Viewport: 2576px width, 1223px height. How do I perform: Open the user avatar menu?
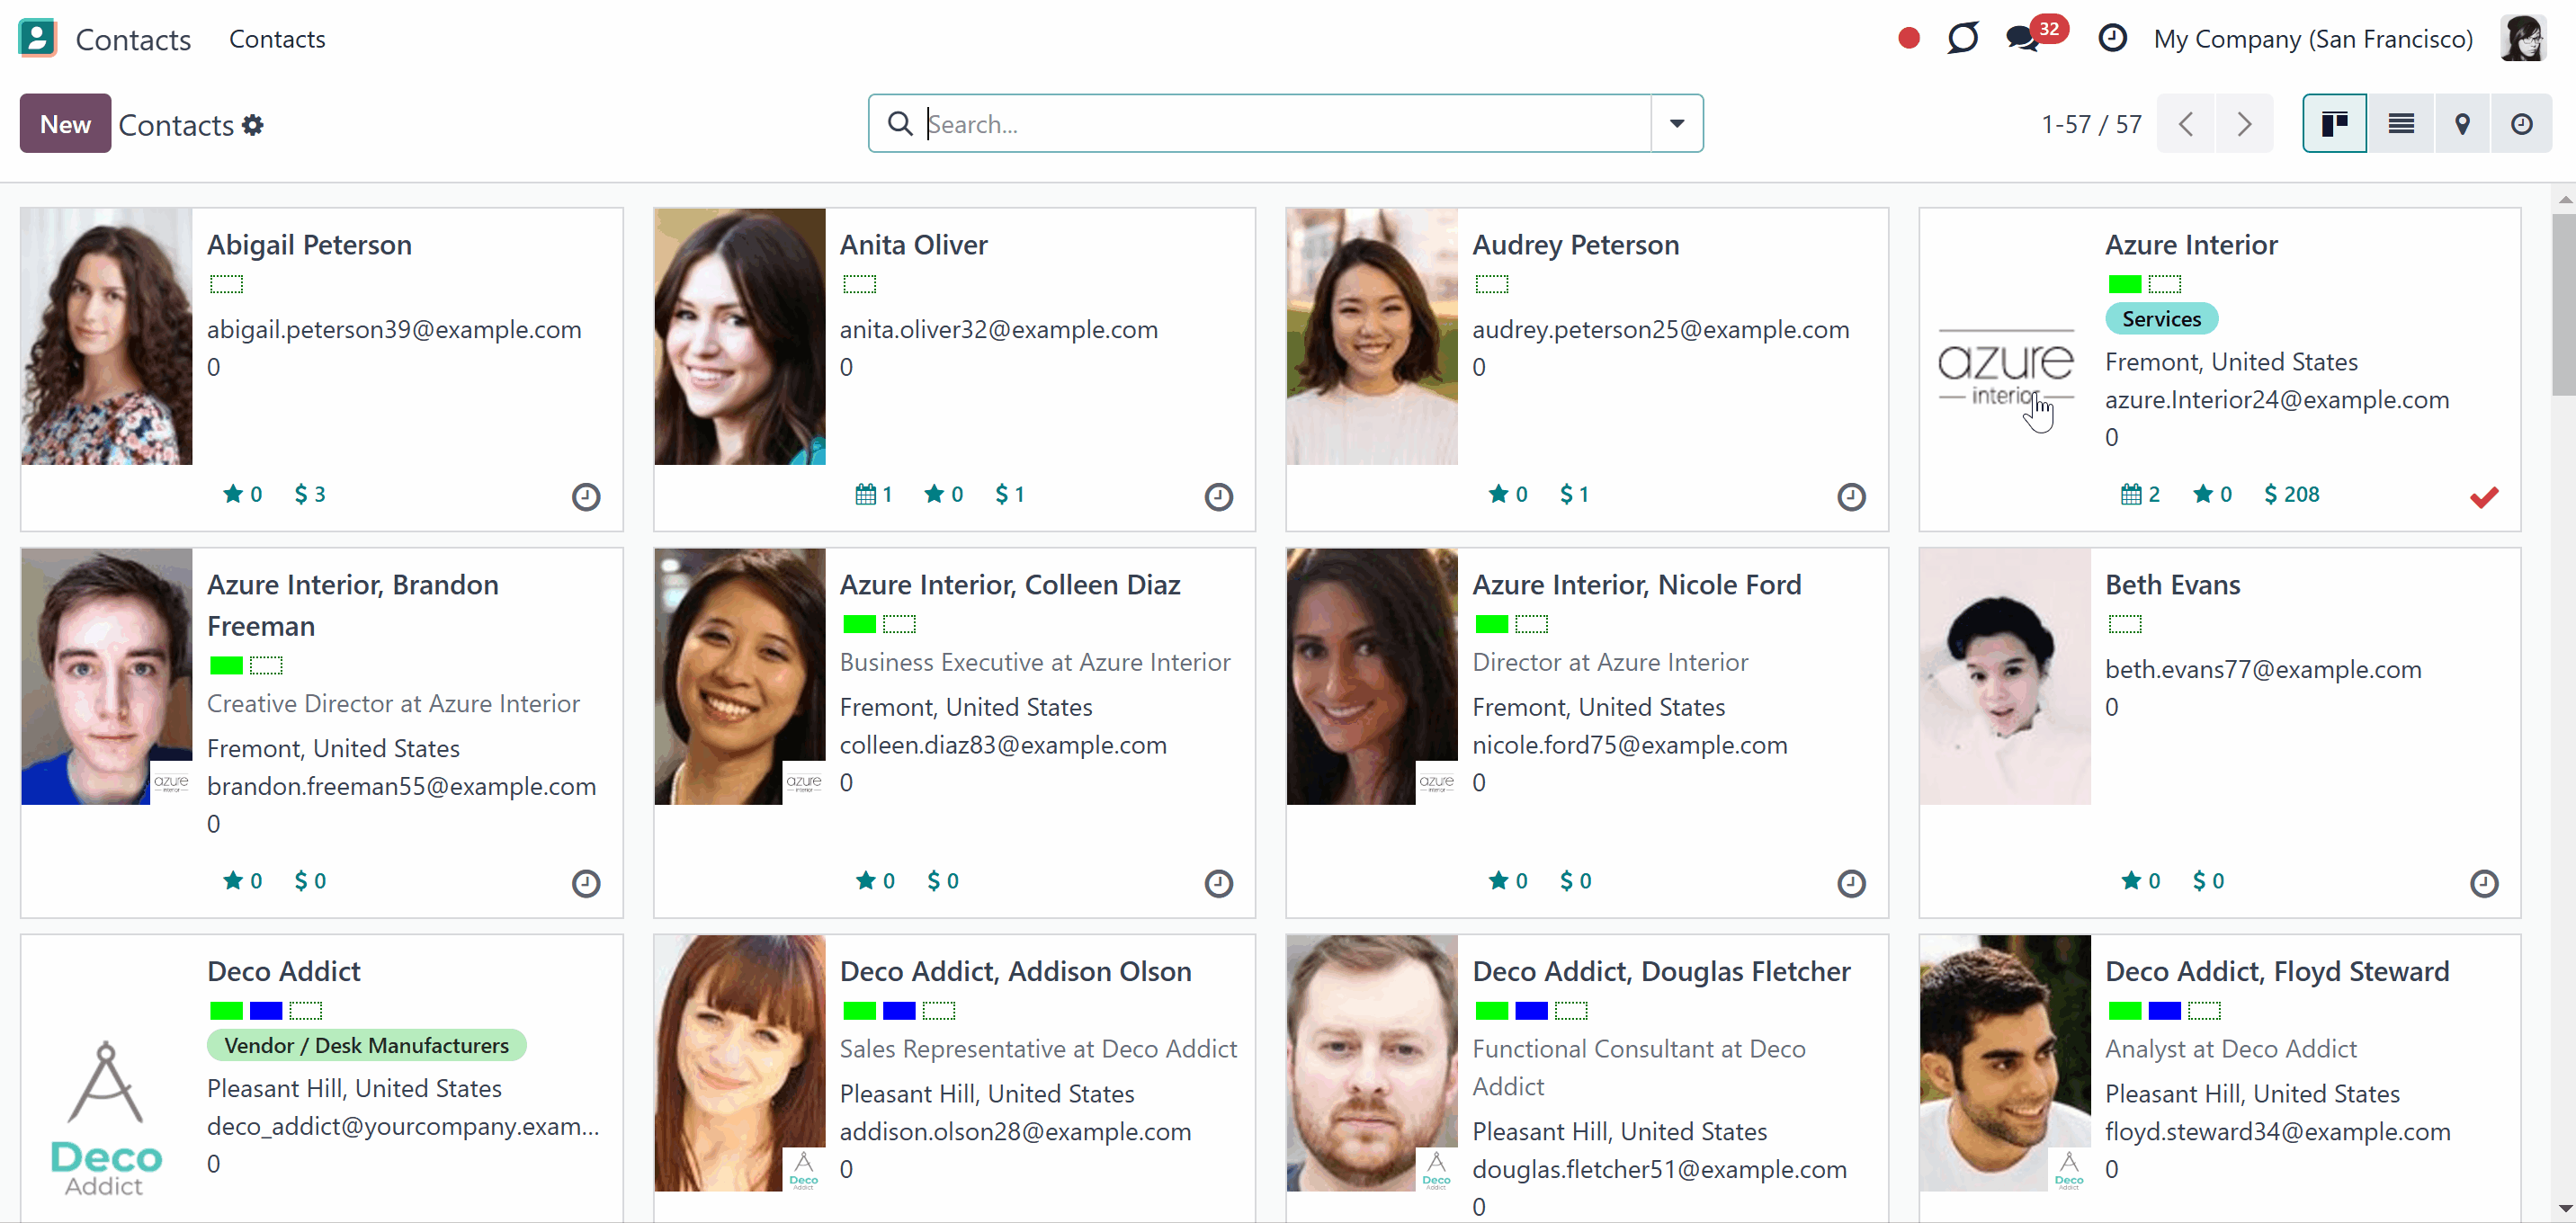point(2524,39)
